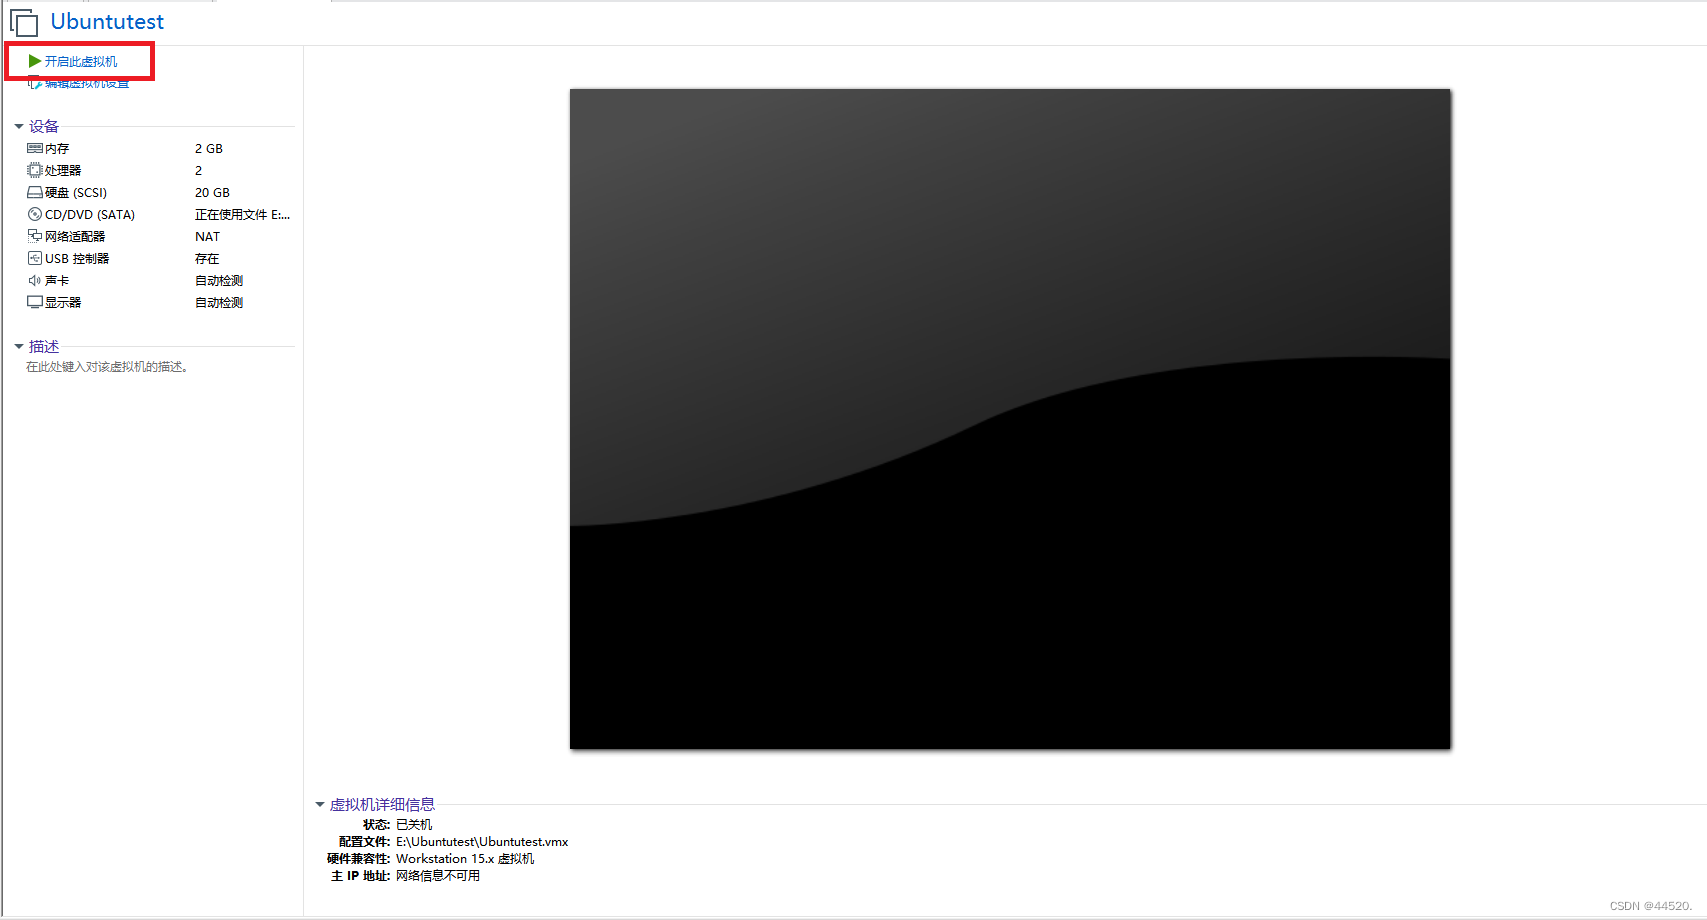Image resolution: width=1707 pixels, height=920 pixels.
Task: Click the description field 在此处键入对该虚拟机的描述
Action: coord(107,367)
